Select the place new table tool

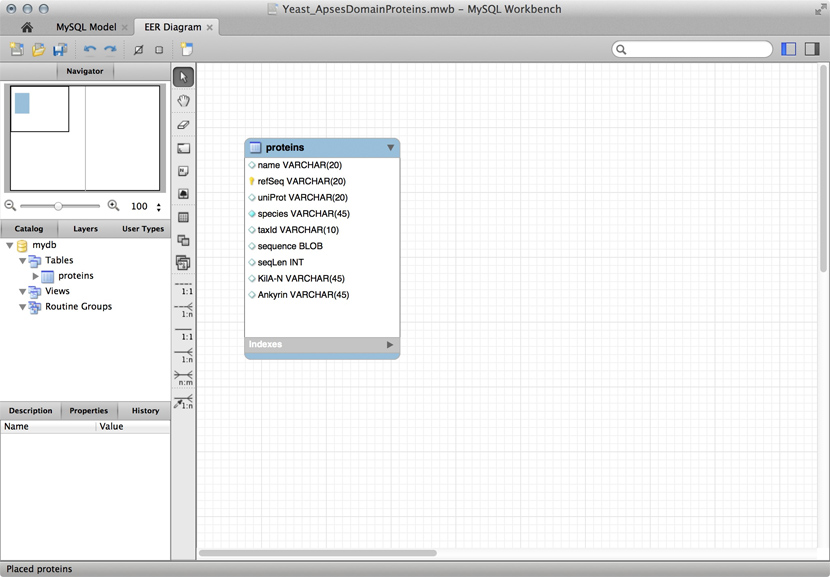click(183, 217)
